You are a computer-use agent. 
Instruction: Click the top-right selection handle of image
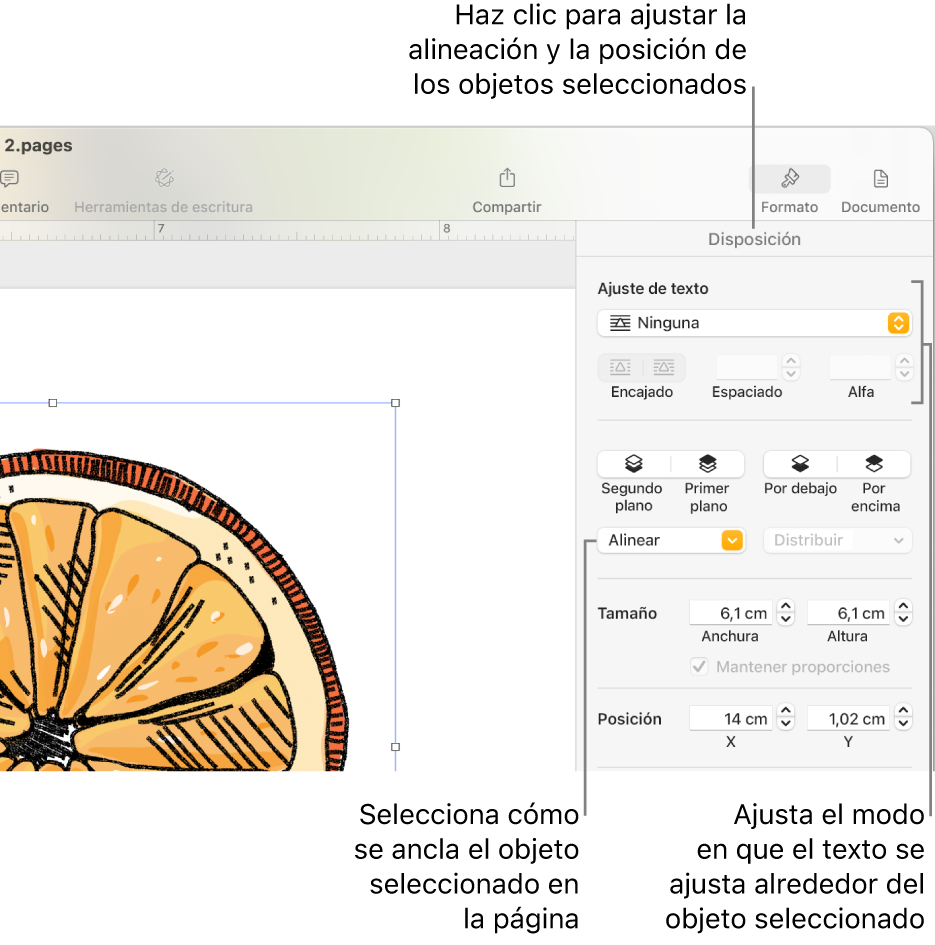tap(395, 403)
